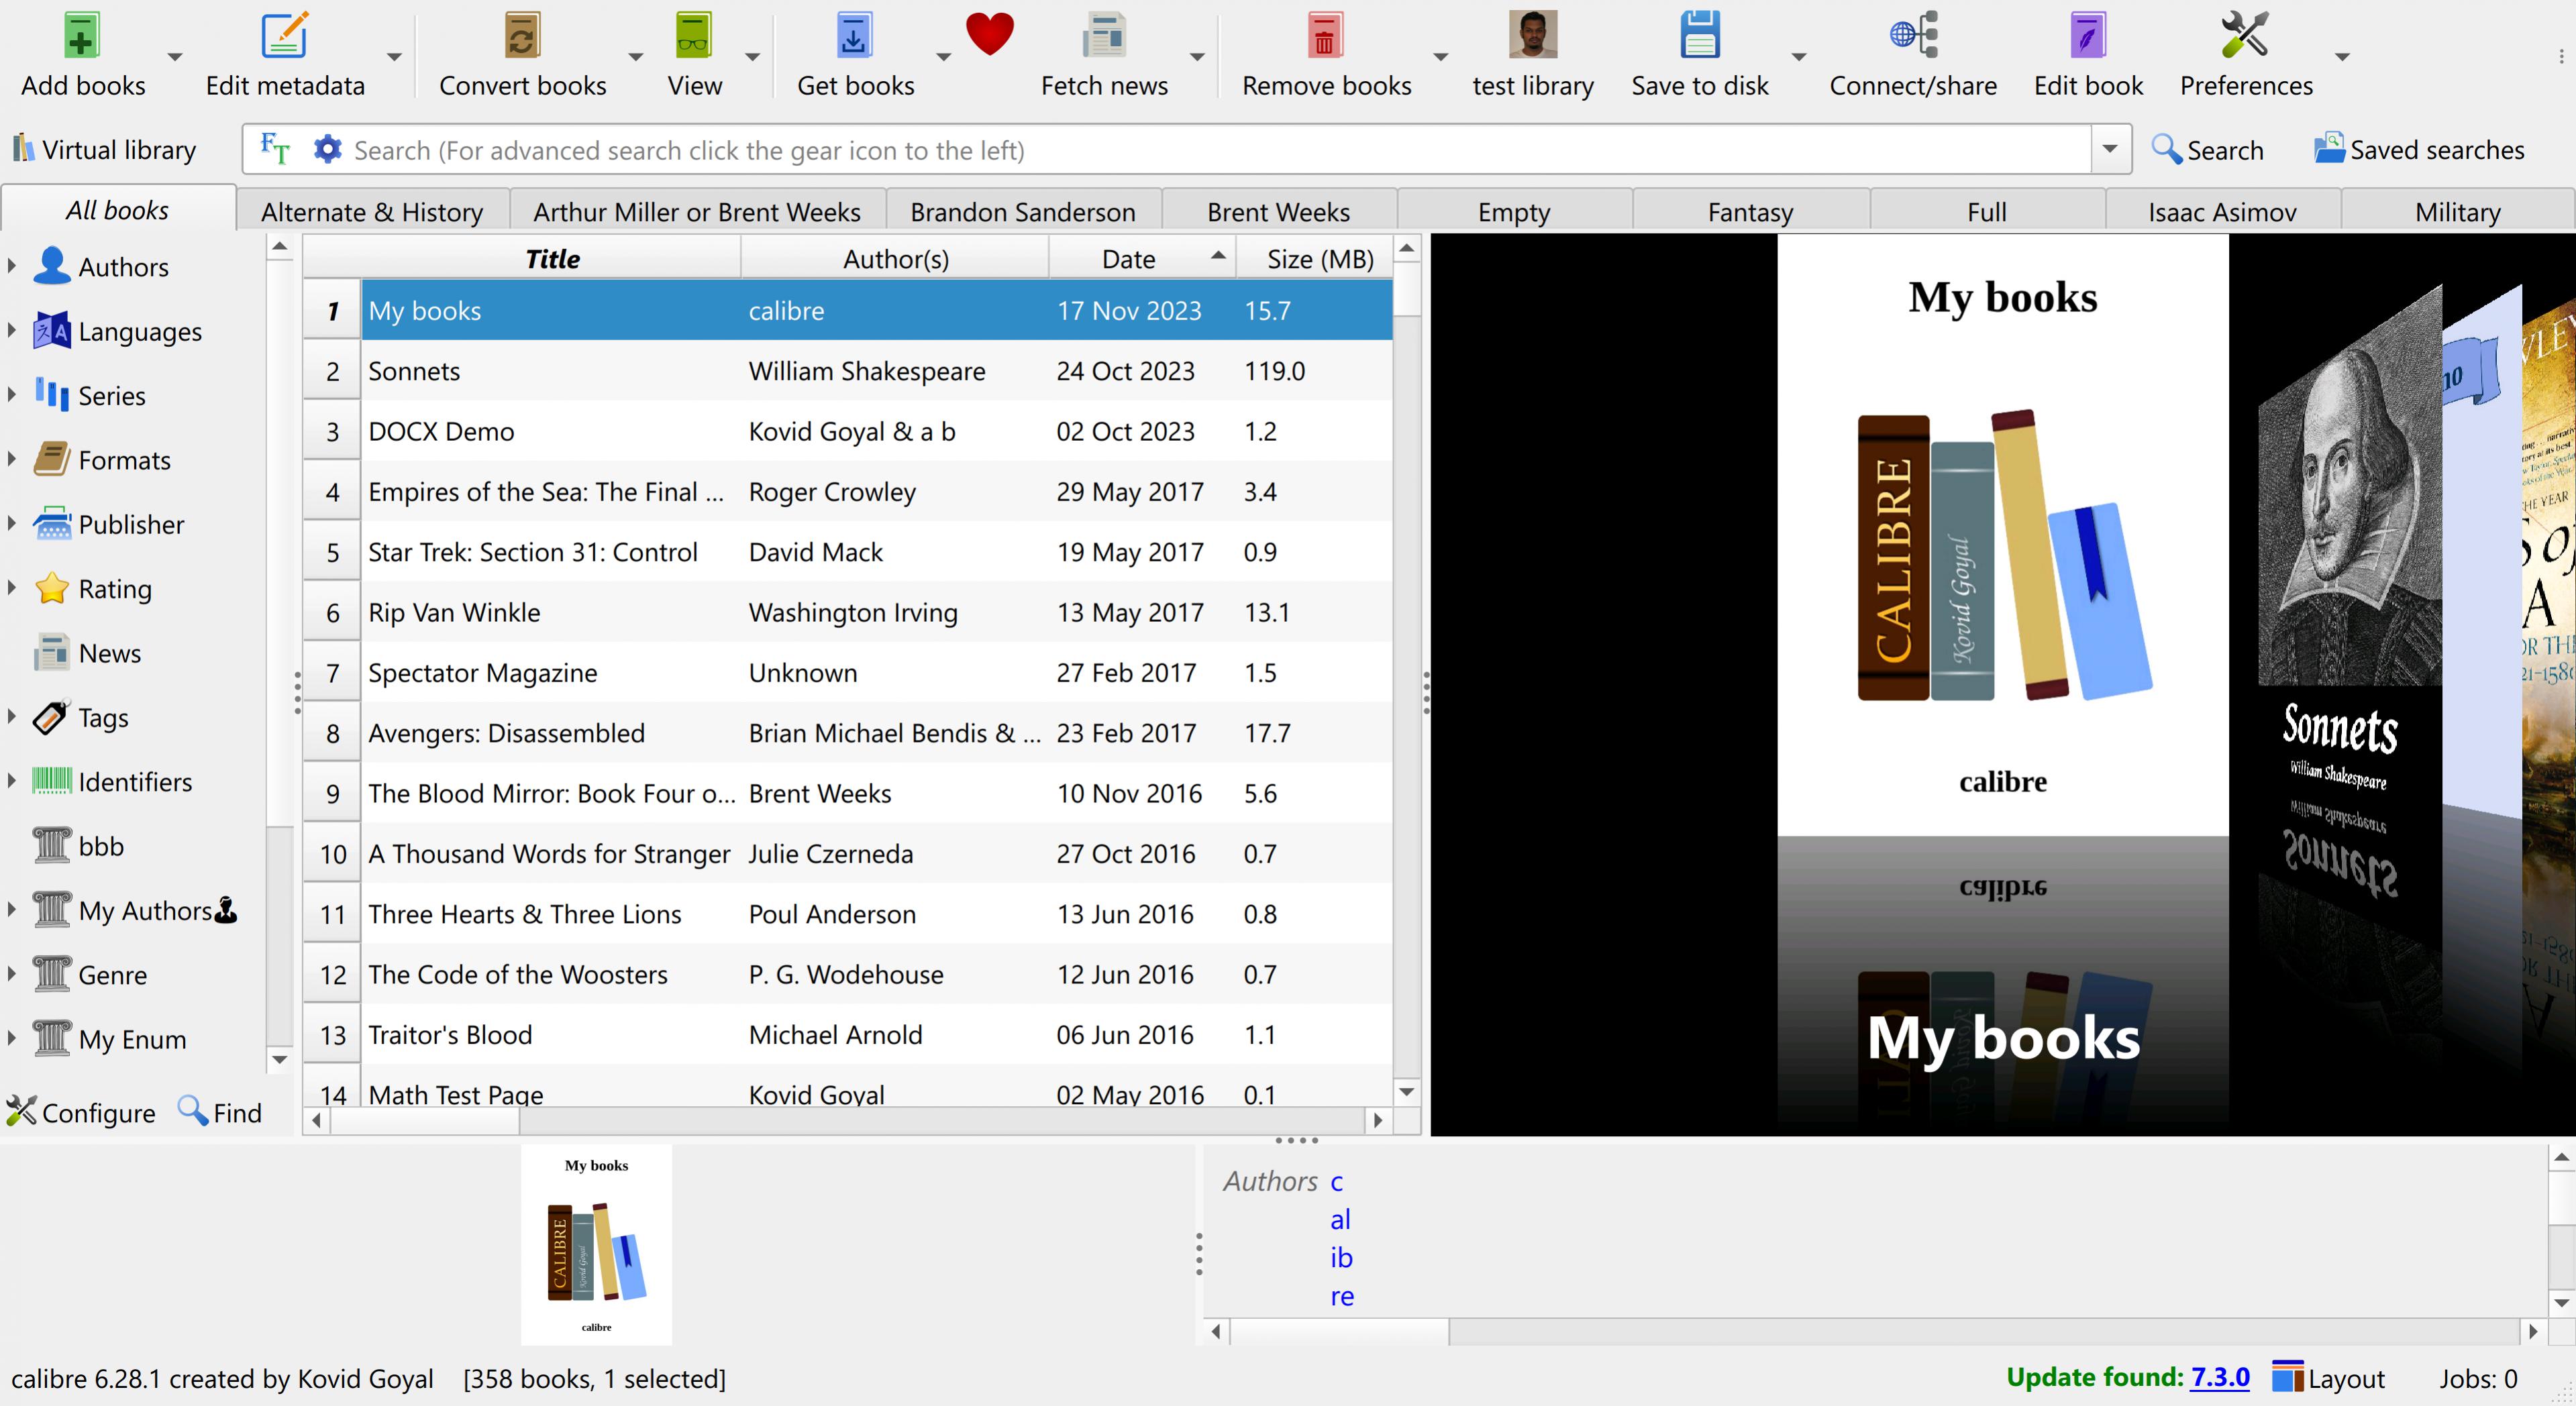Click the Saved searches button
Image resolution: width=2576 pixels, height=1406 pixels.
tap(2419, 150)
